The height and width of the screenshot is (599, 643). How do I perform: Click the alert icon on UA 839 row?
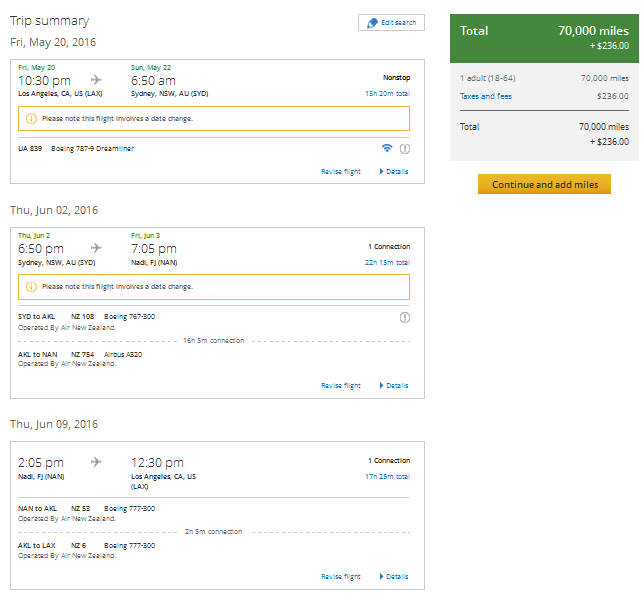point(405,148)
